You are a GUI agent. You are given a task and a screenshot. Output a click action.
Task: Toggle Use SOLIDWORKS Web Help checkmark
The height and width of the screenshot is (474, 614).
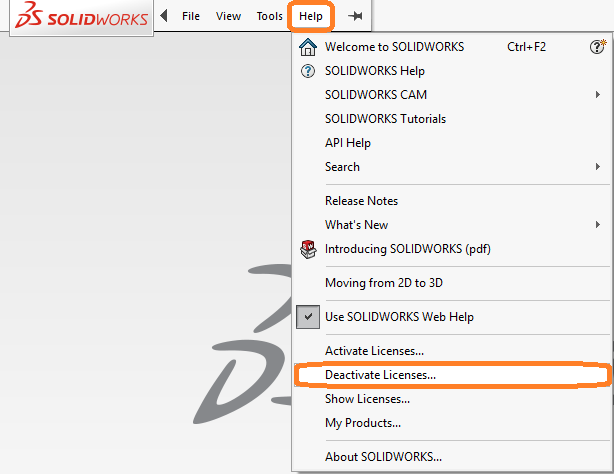tap(308, 317)
